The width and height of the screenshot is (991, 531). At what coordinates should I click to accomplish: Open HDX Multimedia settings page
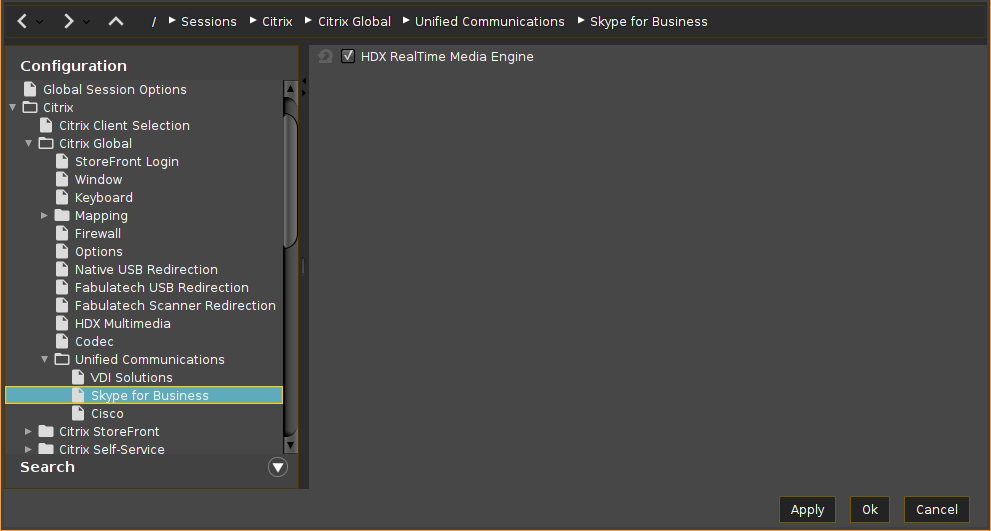coord(122,323)
